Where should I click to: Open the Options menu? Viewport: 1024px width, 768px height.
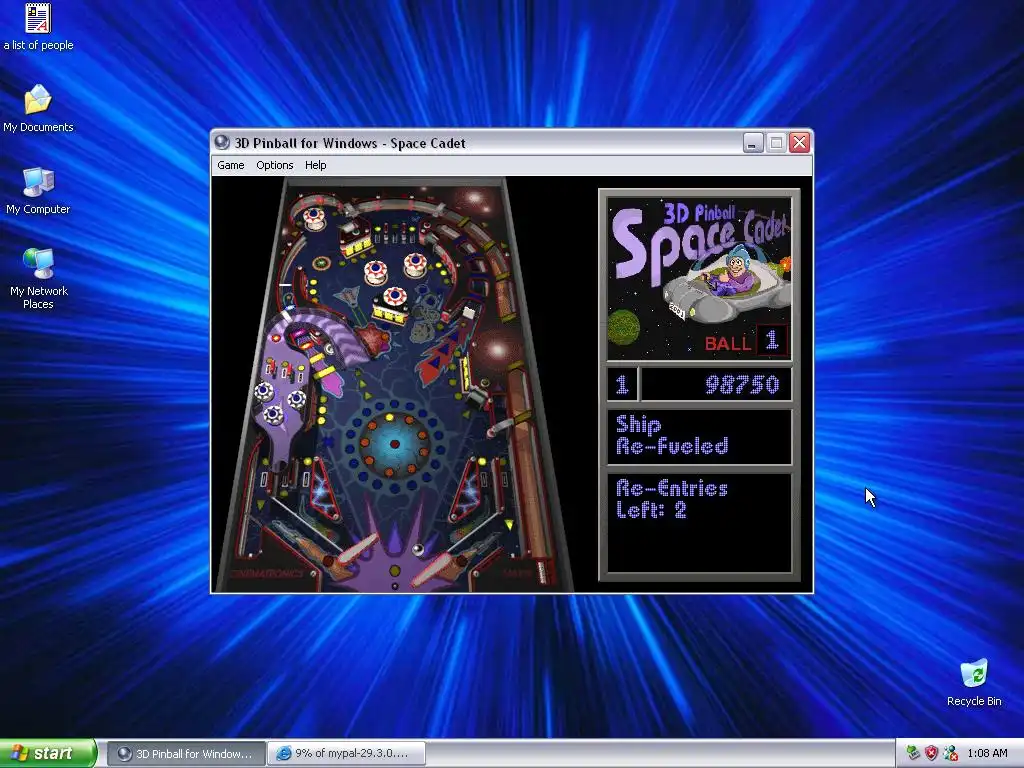tap(274, 165)
